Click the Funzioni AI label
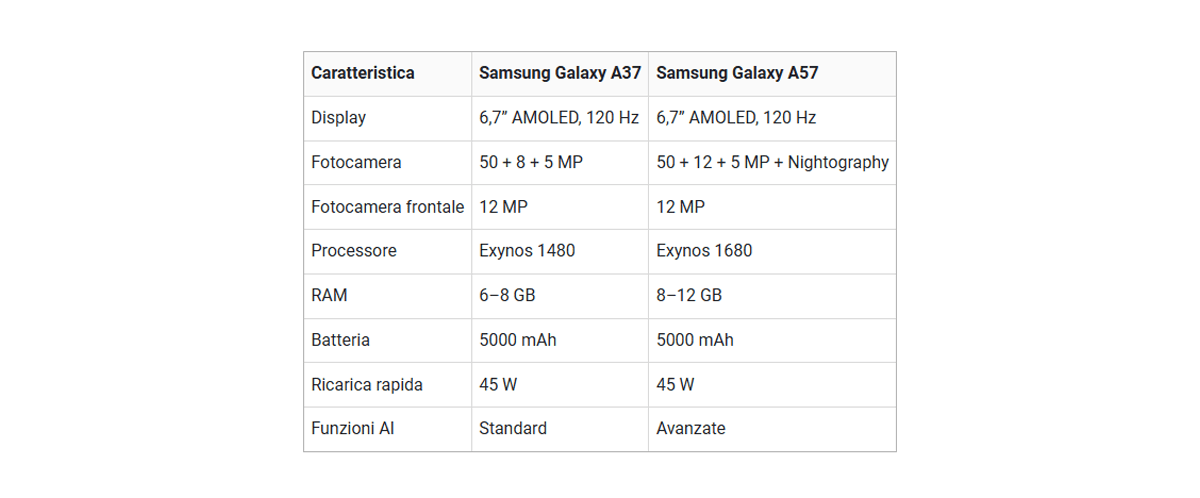 [x=352, y=429]
